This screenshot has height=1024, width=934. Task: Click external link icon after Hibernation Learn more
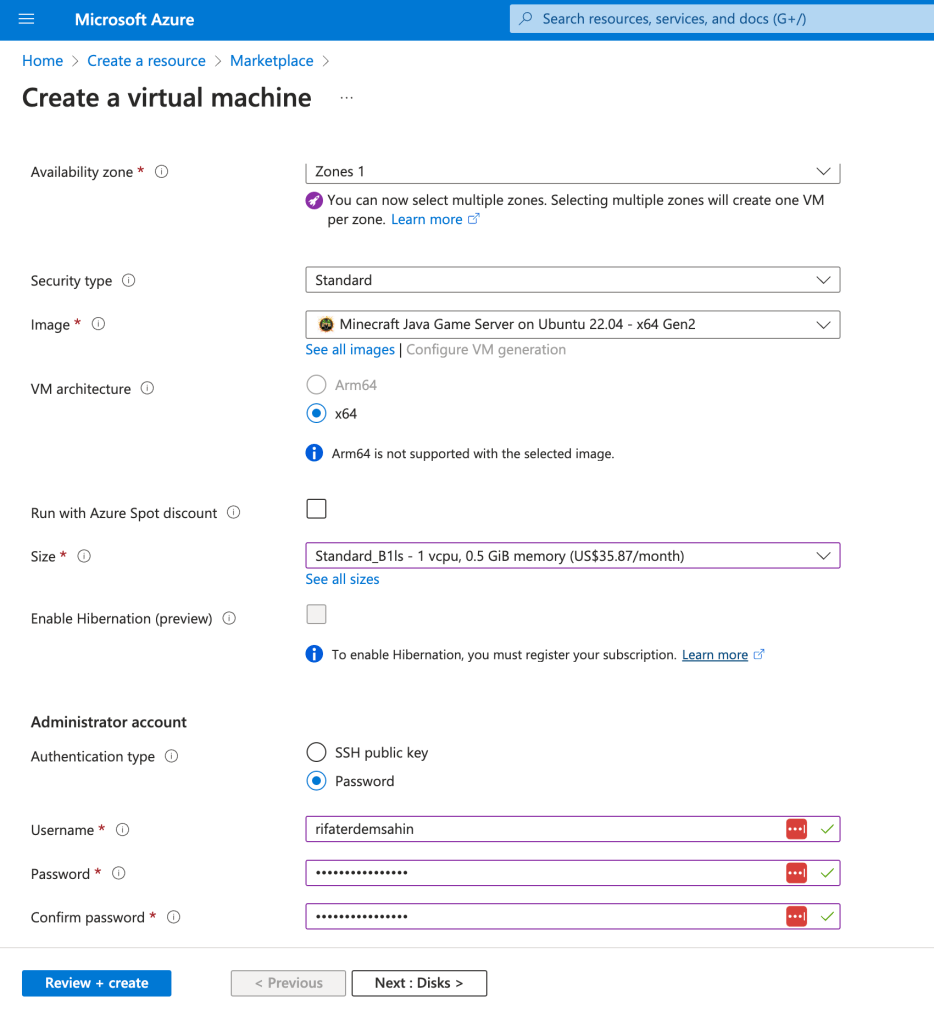click(758, 654)
